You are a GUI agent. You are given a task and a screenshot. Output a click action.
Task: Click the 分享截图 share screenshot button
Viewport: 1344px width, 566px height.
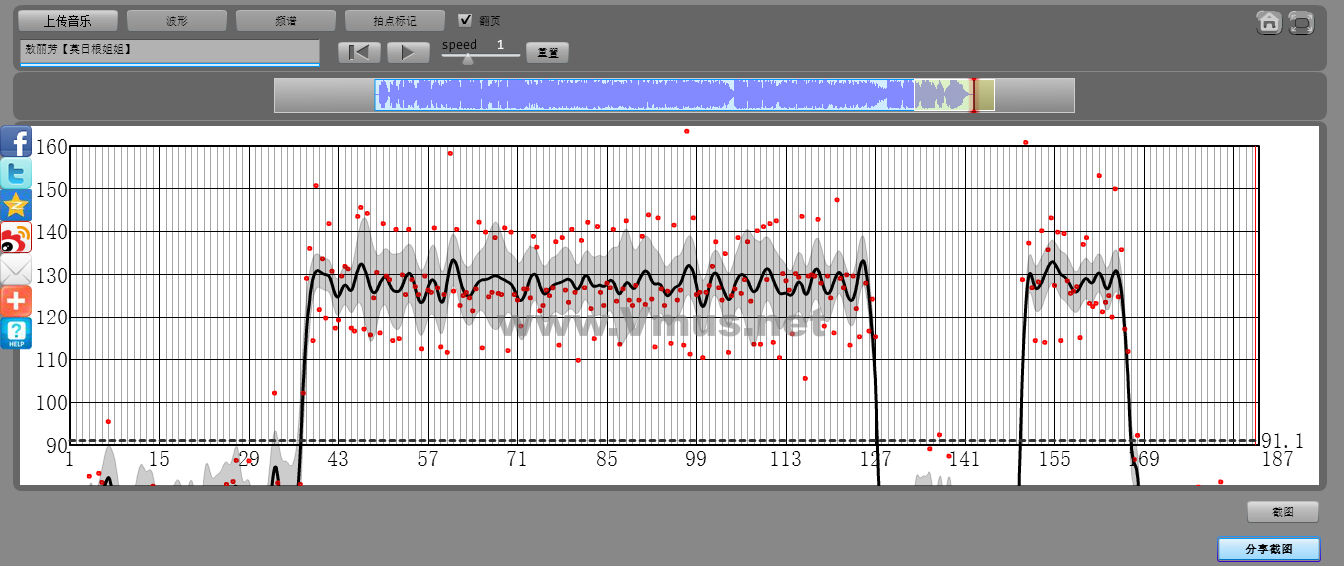[x=1268, y=549]
